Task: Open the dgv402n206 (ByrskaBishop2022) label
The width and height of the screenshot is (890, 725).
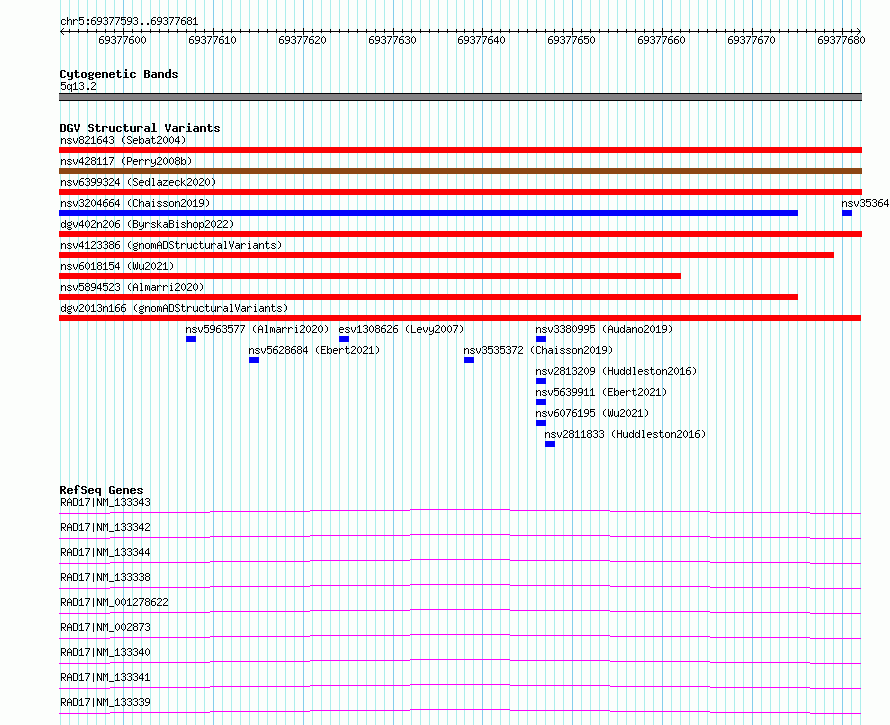Action: [x=147, y=224]
